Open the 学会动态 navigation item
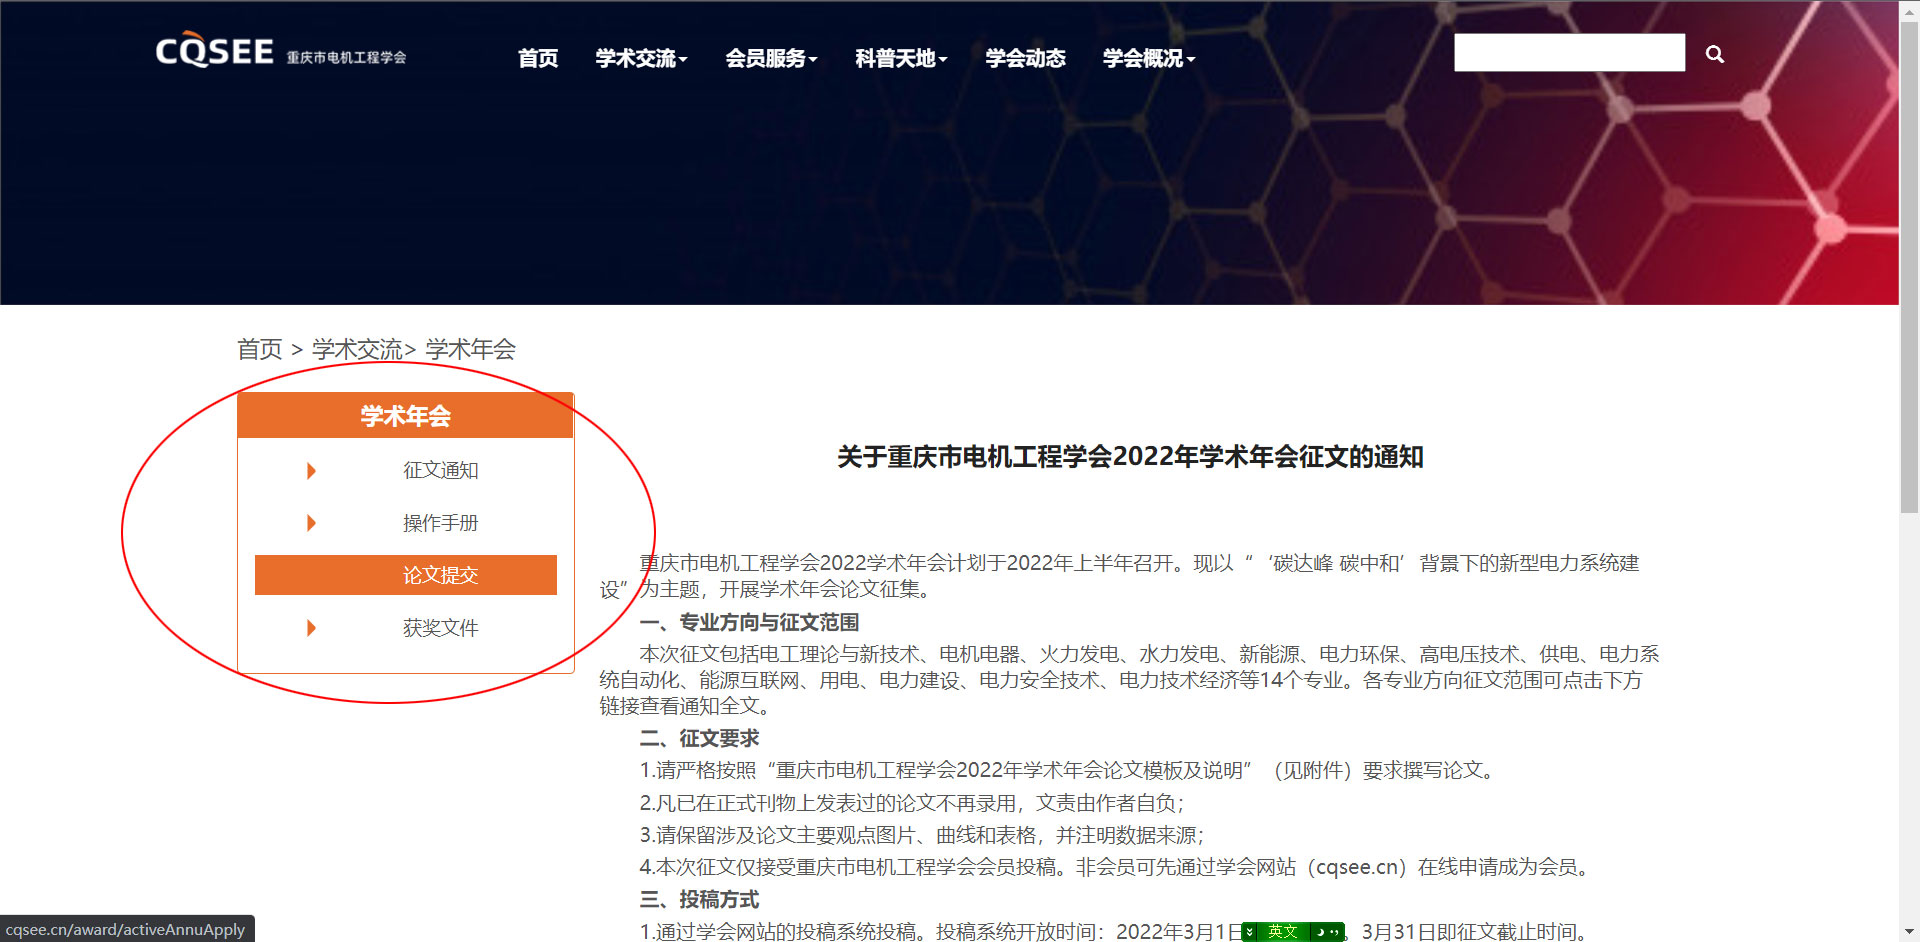Viewport: 1920px width, 942px height. [x=1025, y=58]
